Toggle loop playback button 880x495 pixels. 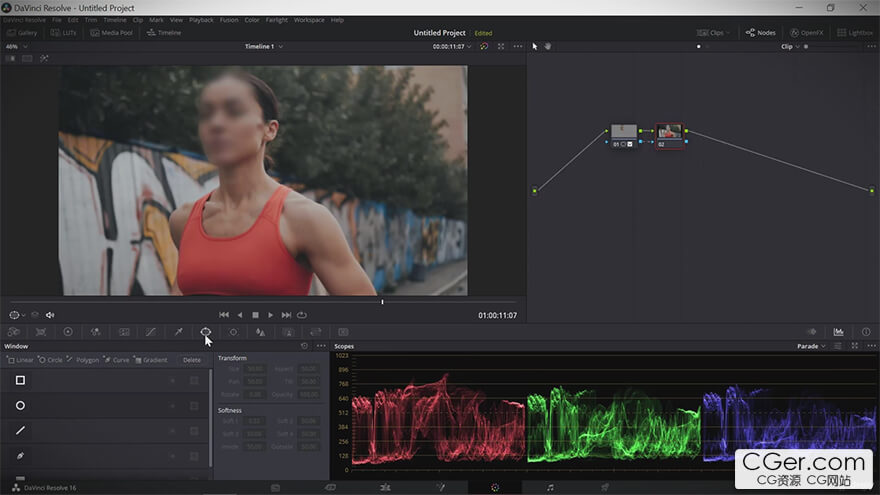coord(302,315)
